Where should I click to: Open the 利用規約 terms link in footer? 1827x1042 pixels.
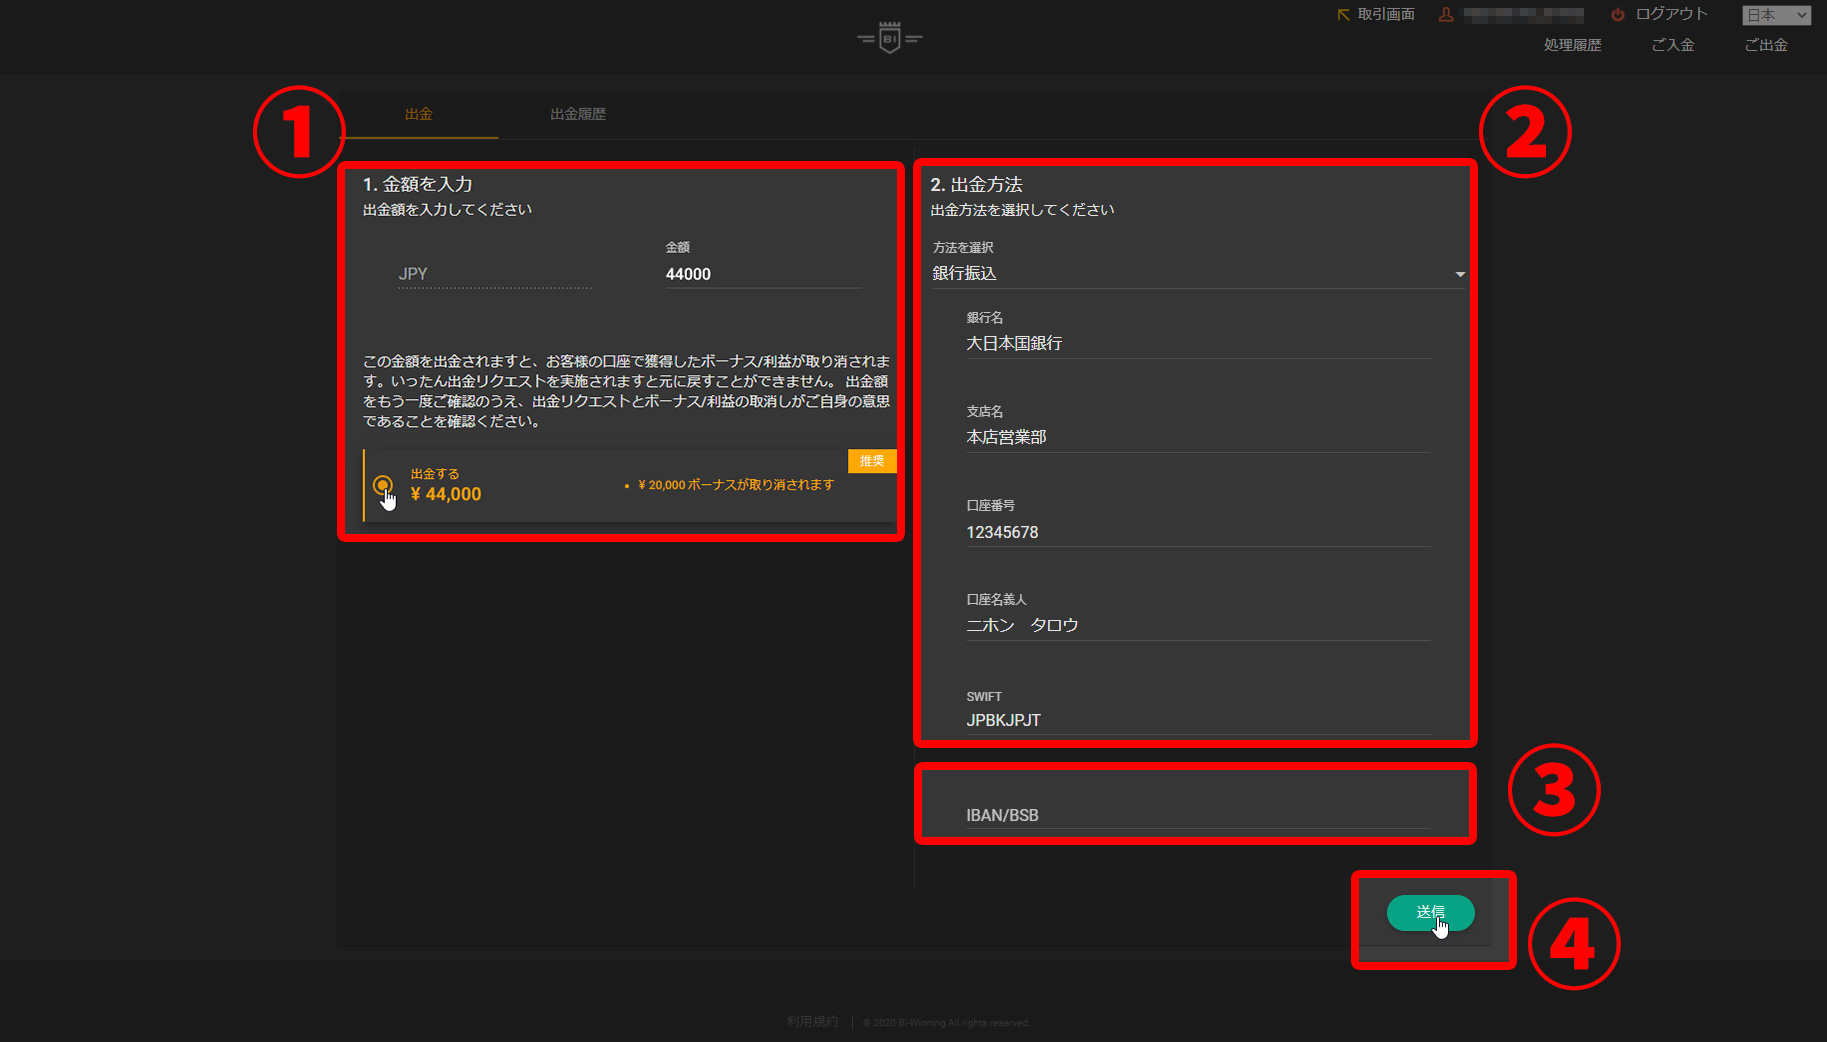pos(812,1022)
